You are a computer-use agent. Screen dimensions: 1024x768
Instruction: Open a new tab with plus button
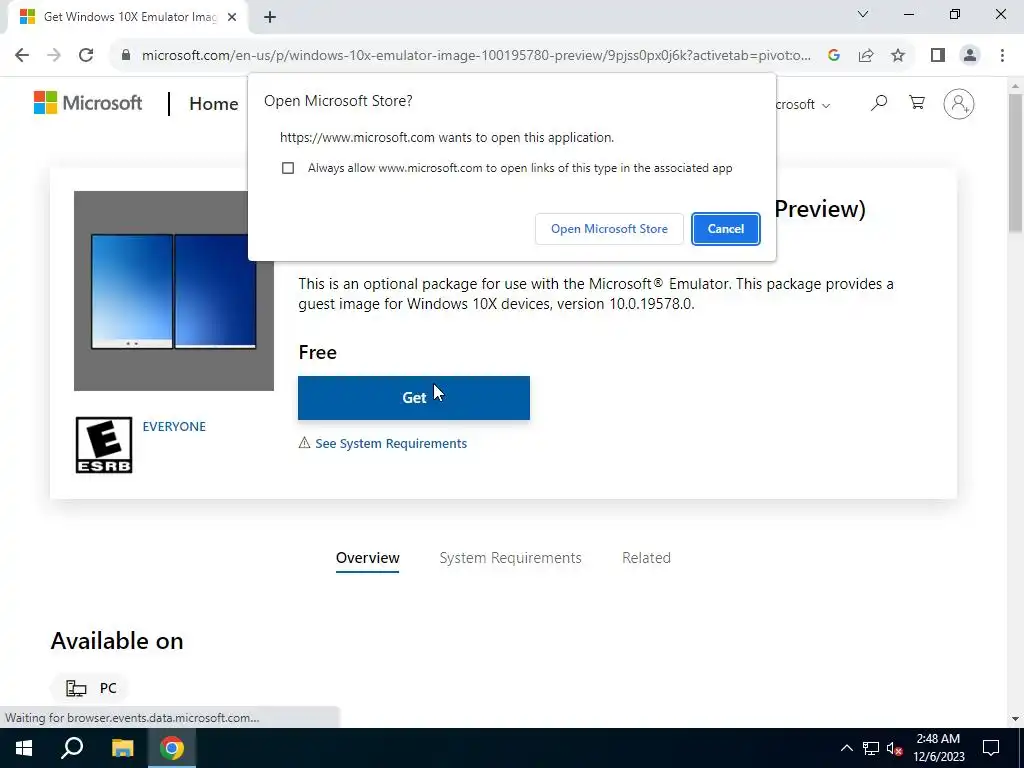pos(270,17)
